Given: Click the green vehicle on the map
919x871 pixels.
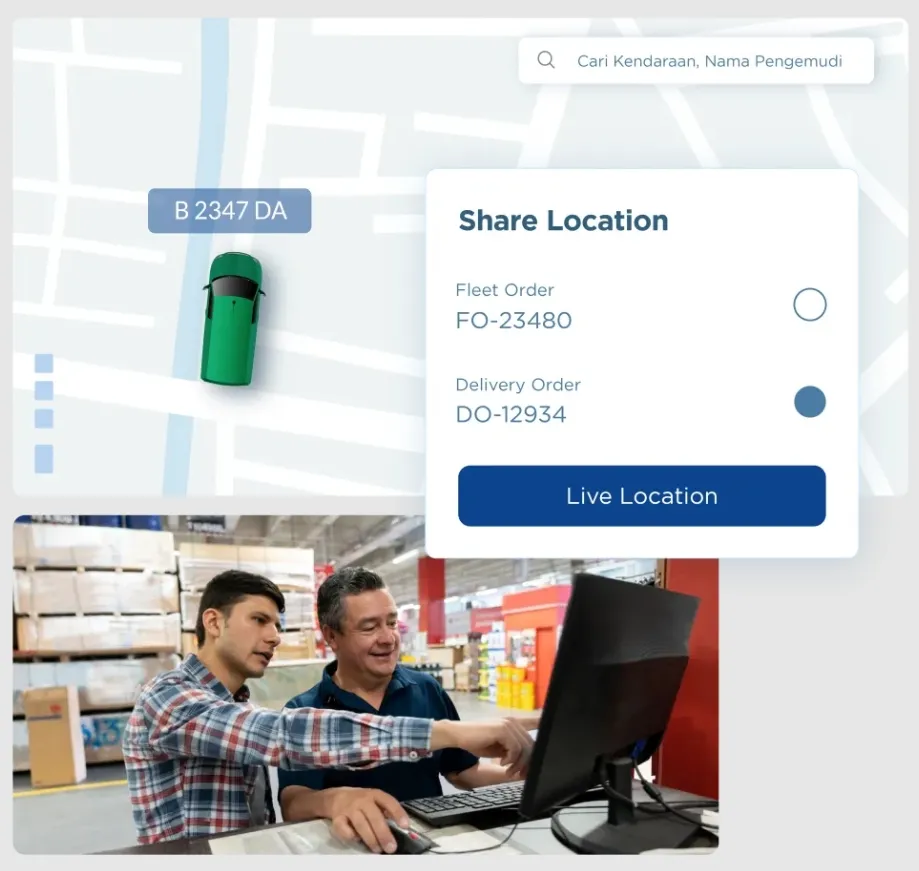Looking at the screenshot, I should pyautogui.click(x=232, y=319).
